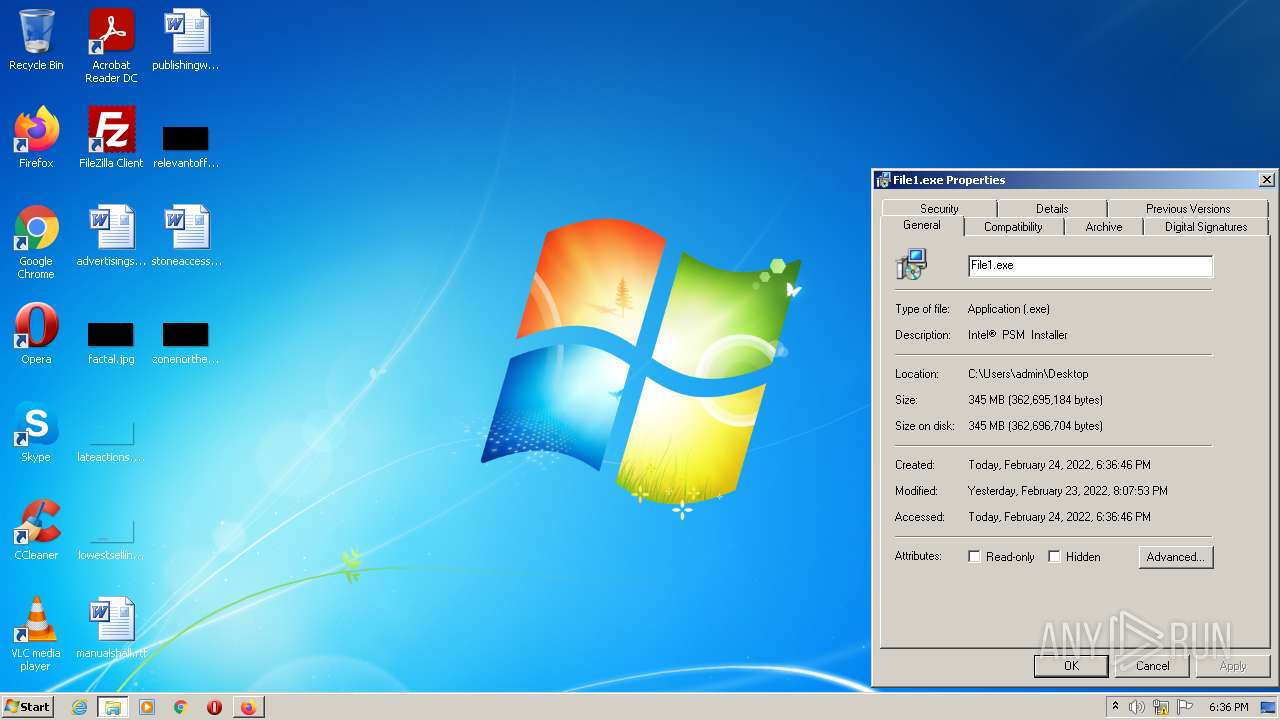Image resolution: width=1280 pixels, height=720 pixels.
Task: Confirm properties with OK button
Action: tap(1071, 666)
